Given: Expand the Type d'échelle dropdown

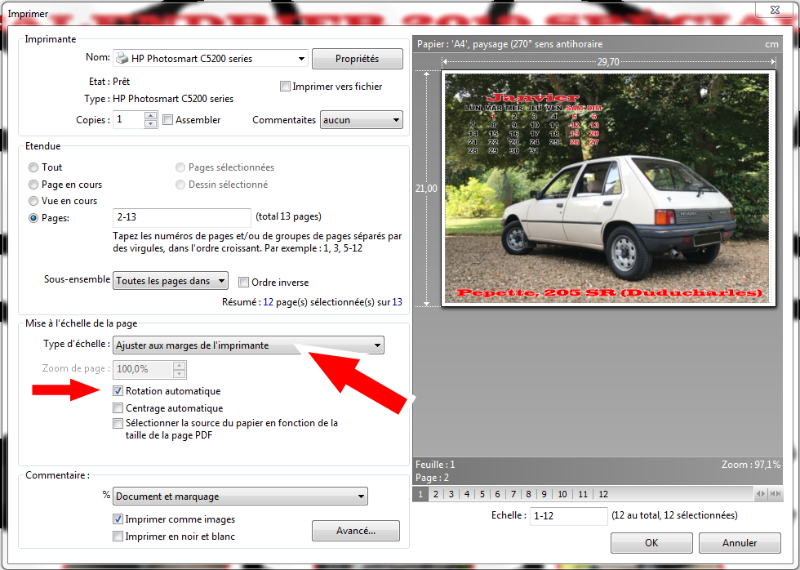Looking at the screenshot, I should (377, 345).
